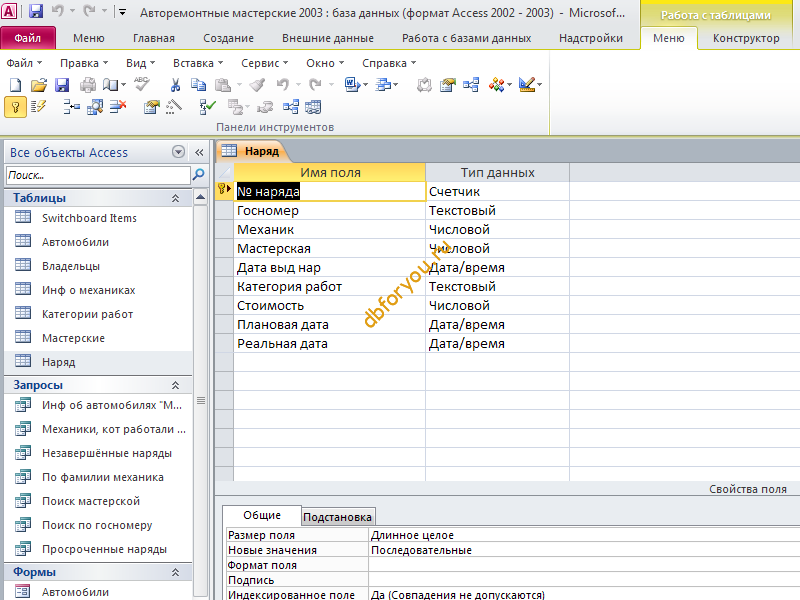Open the Работа с базами данных tab
Screen dimensions: 800x600
click(x=466, y=38)
